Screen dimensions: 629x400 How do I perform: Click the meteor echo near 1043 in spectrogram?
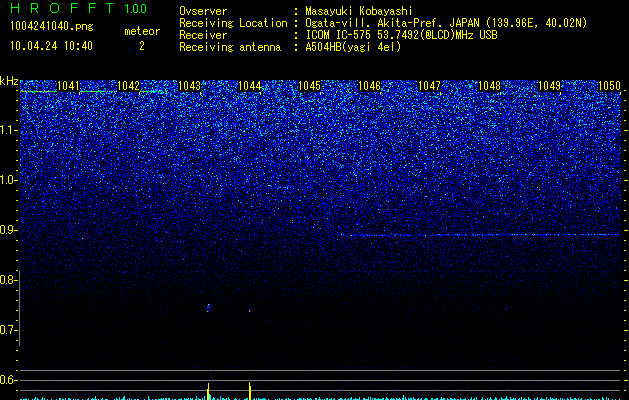pos(208,308)
